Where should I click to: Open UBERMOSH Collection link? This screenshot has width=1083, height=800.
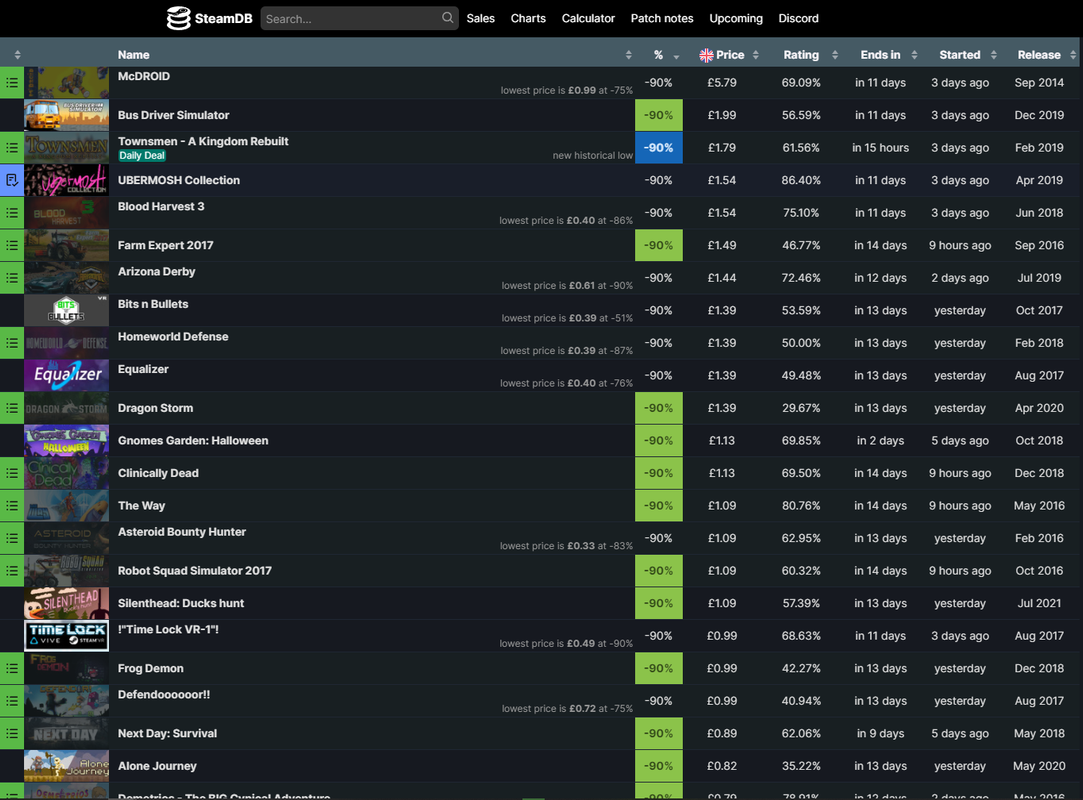pyautogui.click(x=179, y=180)
